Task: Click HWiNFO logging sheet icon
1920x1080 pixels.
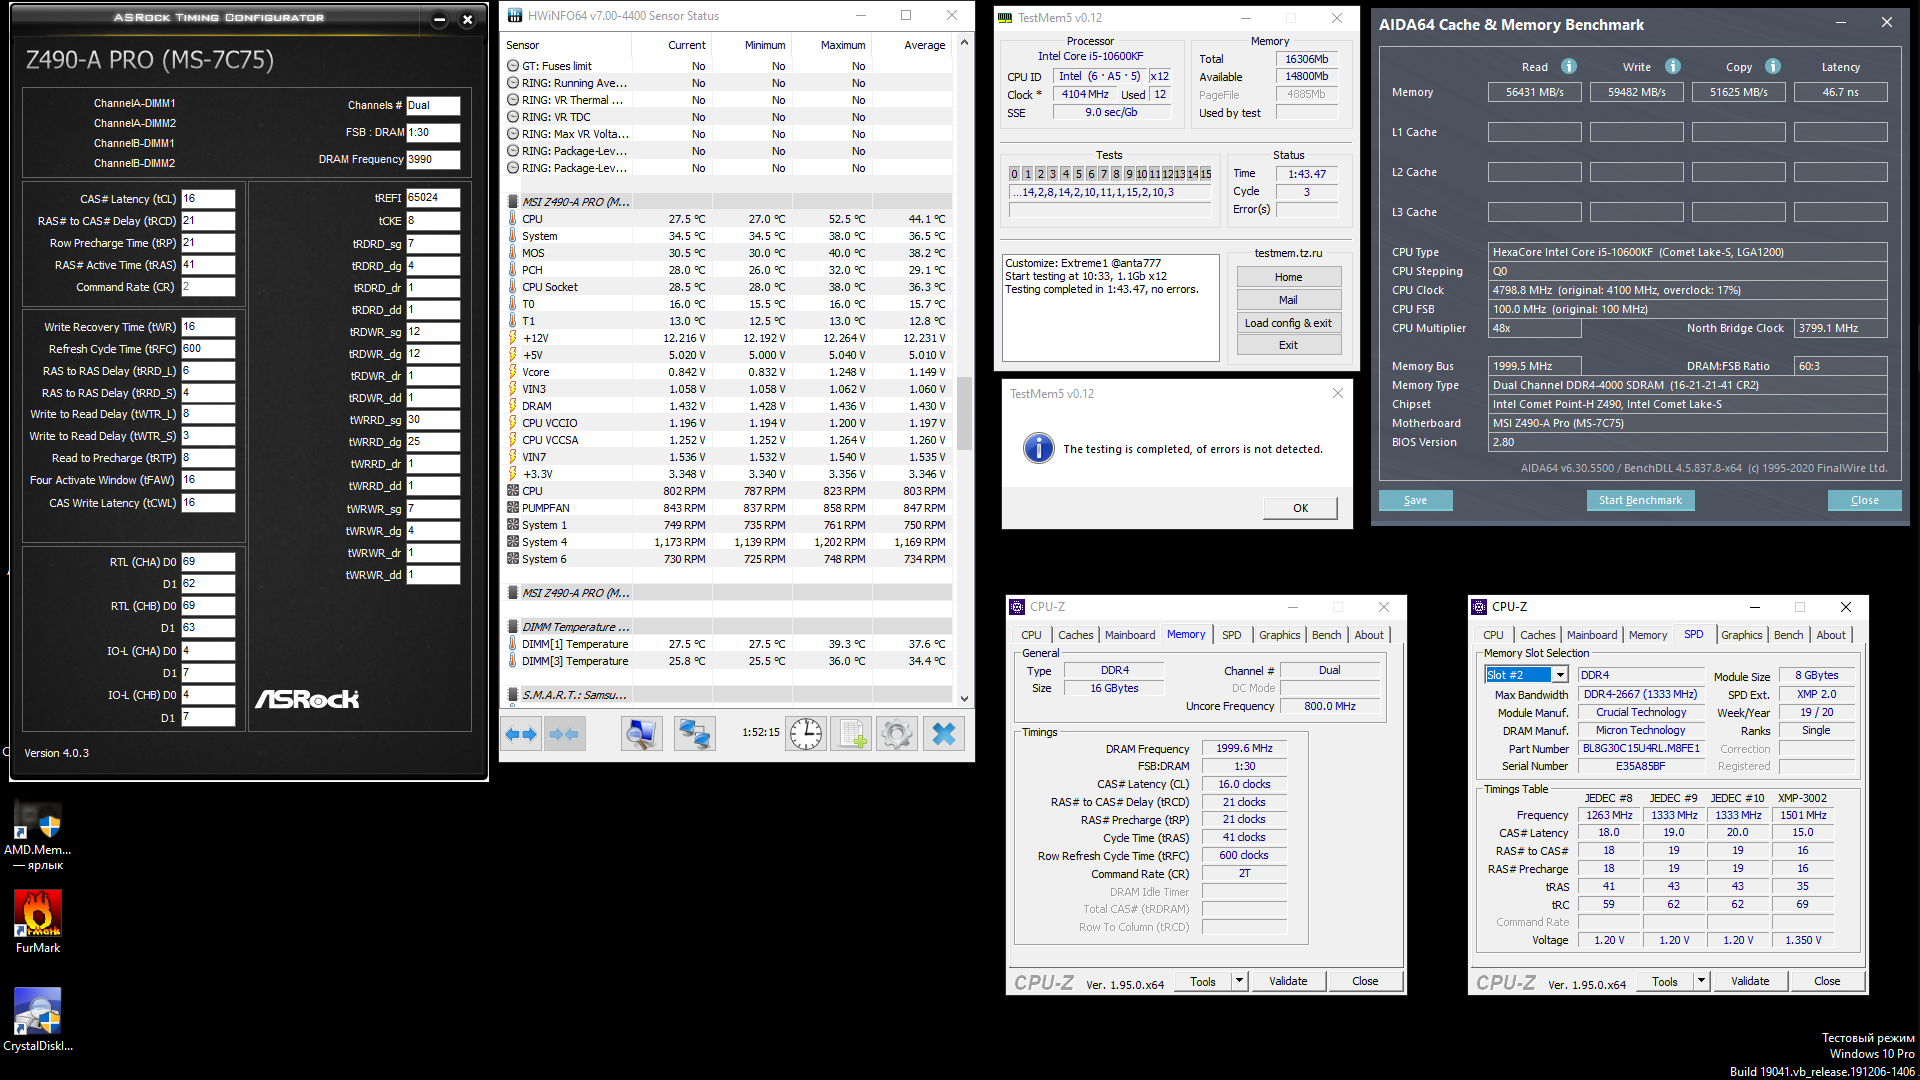Action: (852, 735)
